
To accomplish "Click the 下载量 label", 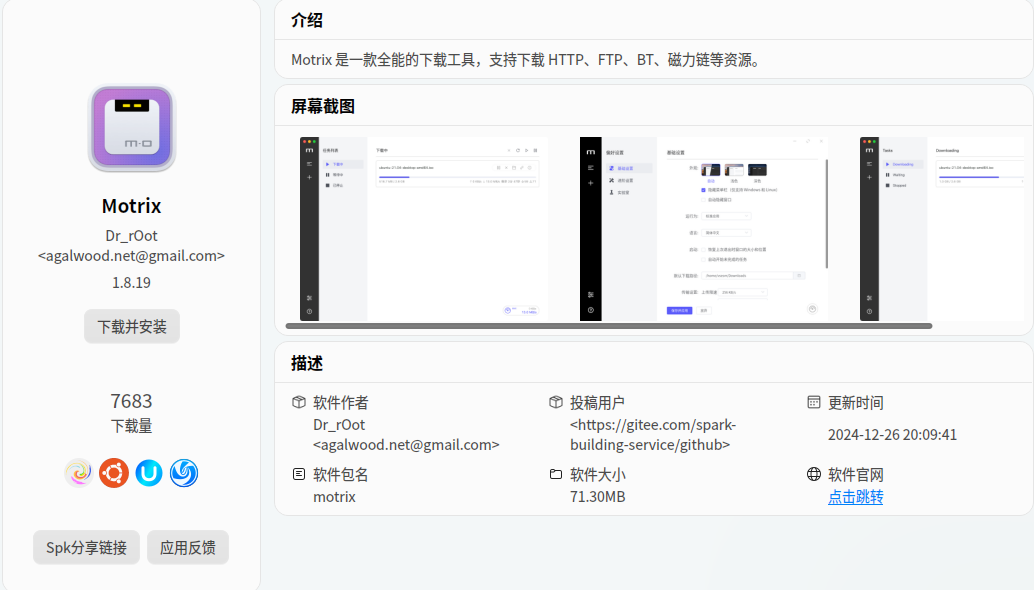I will tap(131, 426).
